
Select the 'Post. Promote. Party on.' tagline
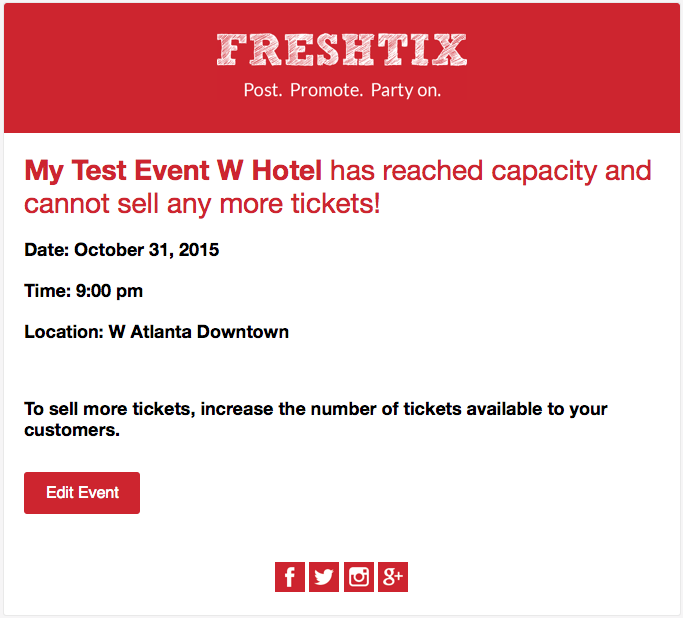342,90
